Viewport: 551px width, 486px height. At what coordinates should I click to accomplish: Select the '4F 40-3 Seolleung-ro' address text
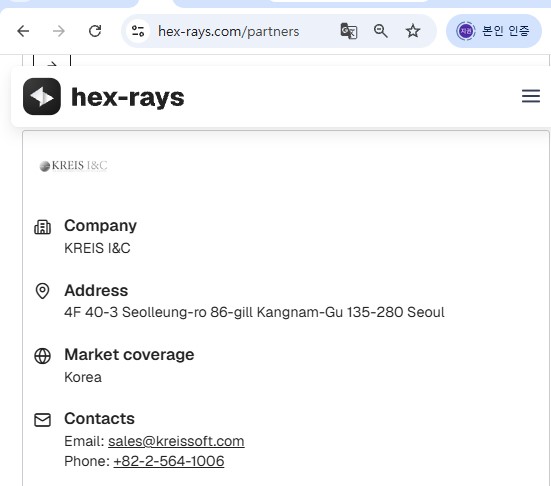(254, 312)
